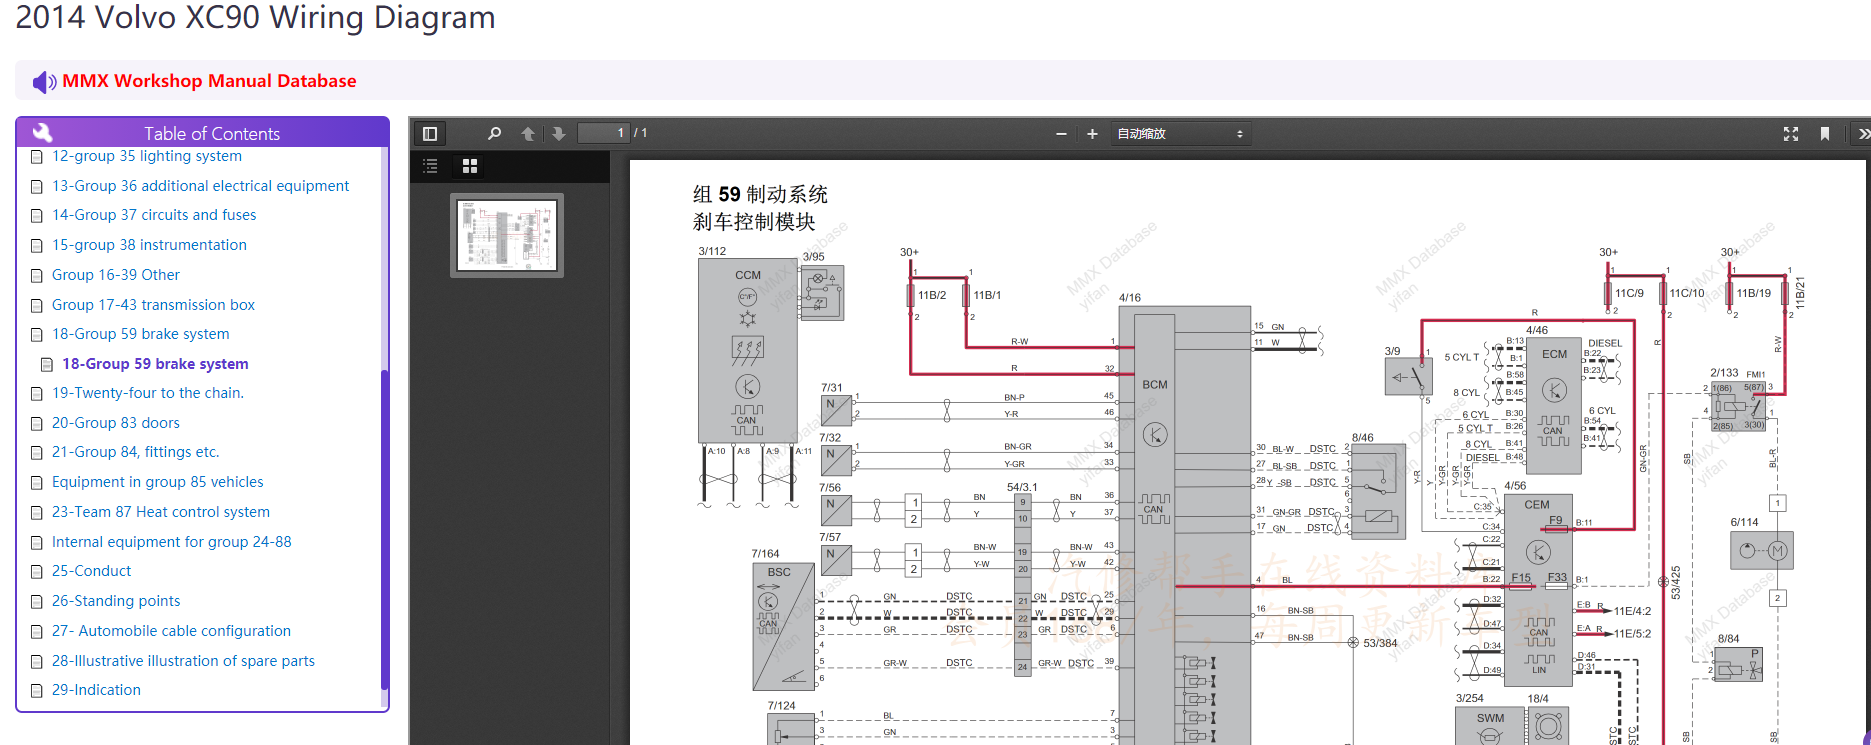The width and height of the screenshot is (1871, 745).
Task: Open 28-Illustrative illustration of spare parts
Action: pos(183,661)
